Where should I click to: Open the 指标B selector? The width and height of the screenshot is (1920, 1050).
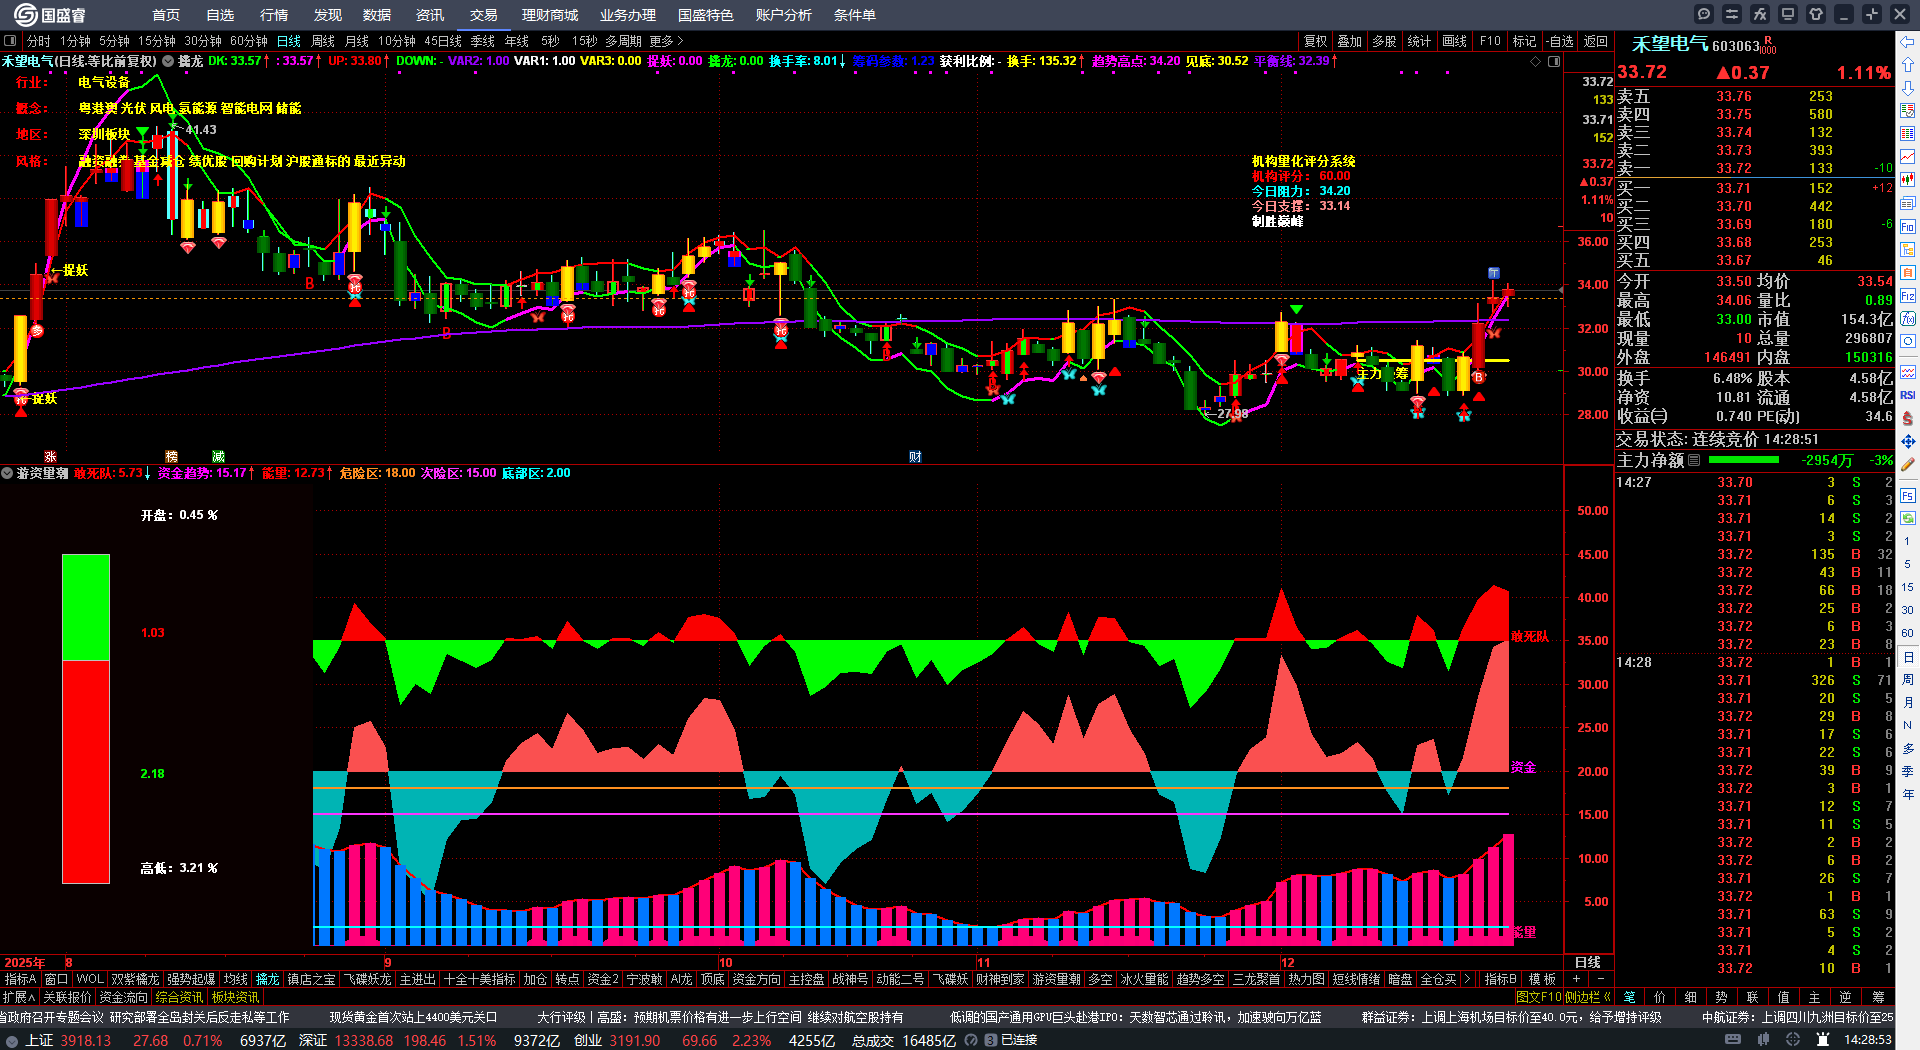1500,979
